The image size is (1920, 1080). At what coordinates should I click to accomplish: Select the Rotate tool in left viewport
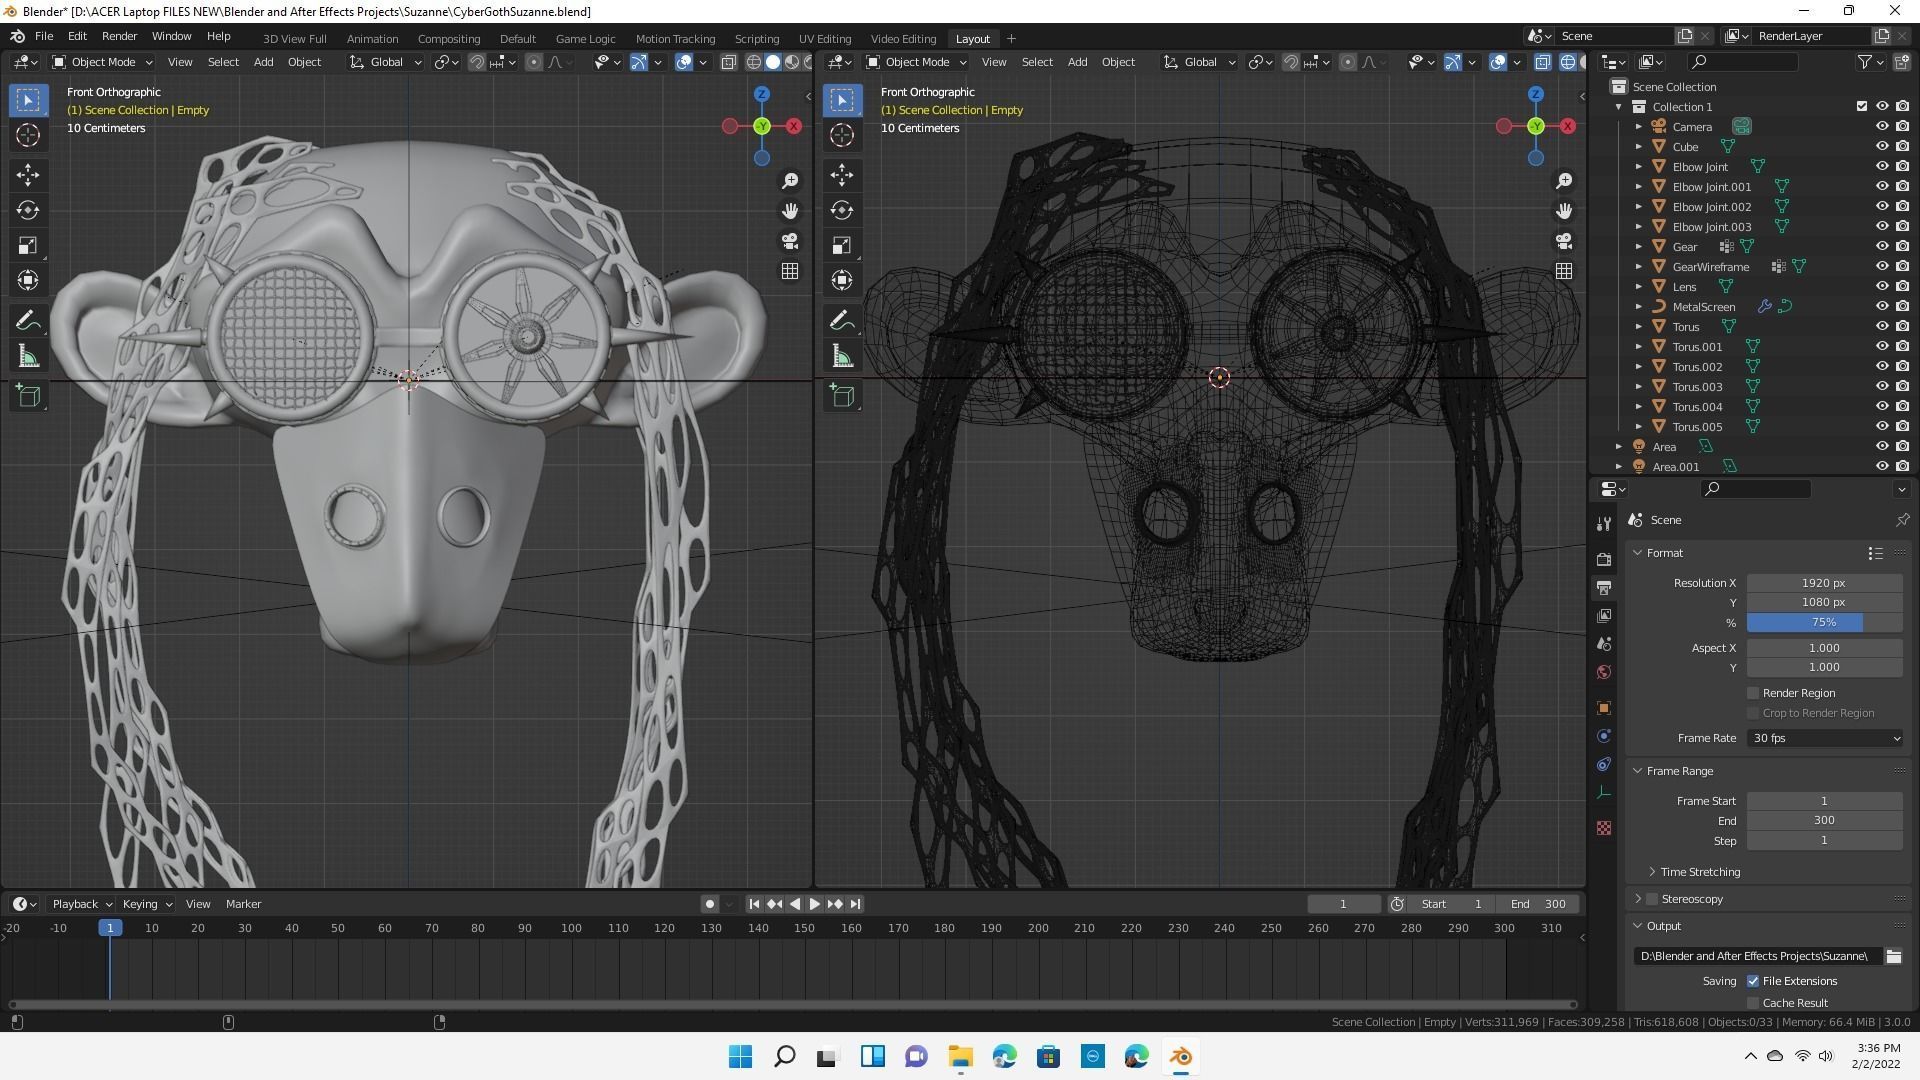[28, 210]
